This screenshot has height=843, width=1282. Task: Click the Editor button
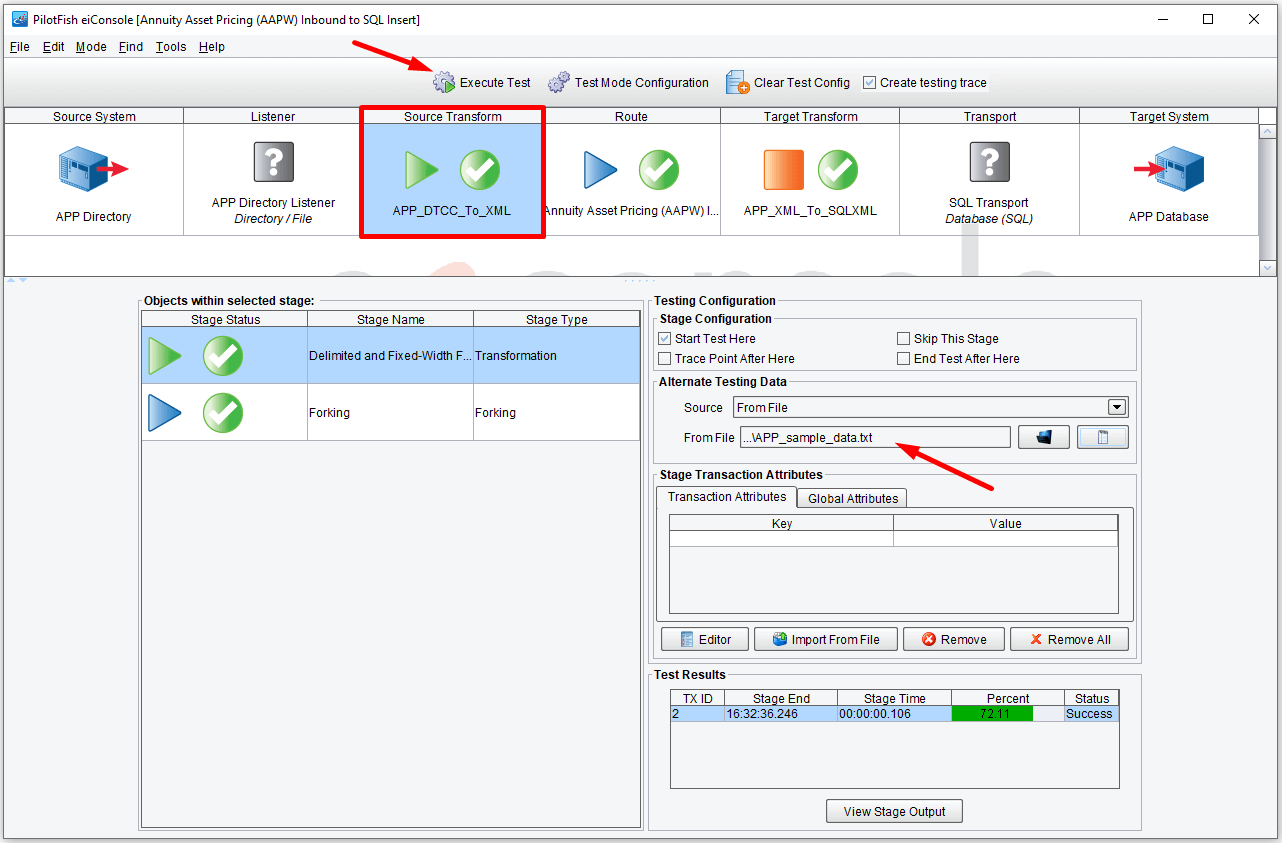(x=706, y=639)
